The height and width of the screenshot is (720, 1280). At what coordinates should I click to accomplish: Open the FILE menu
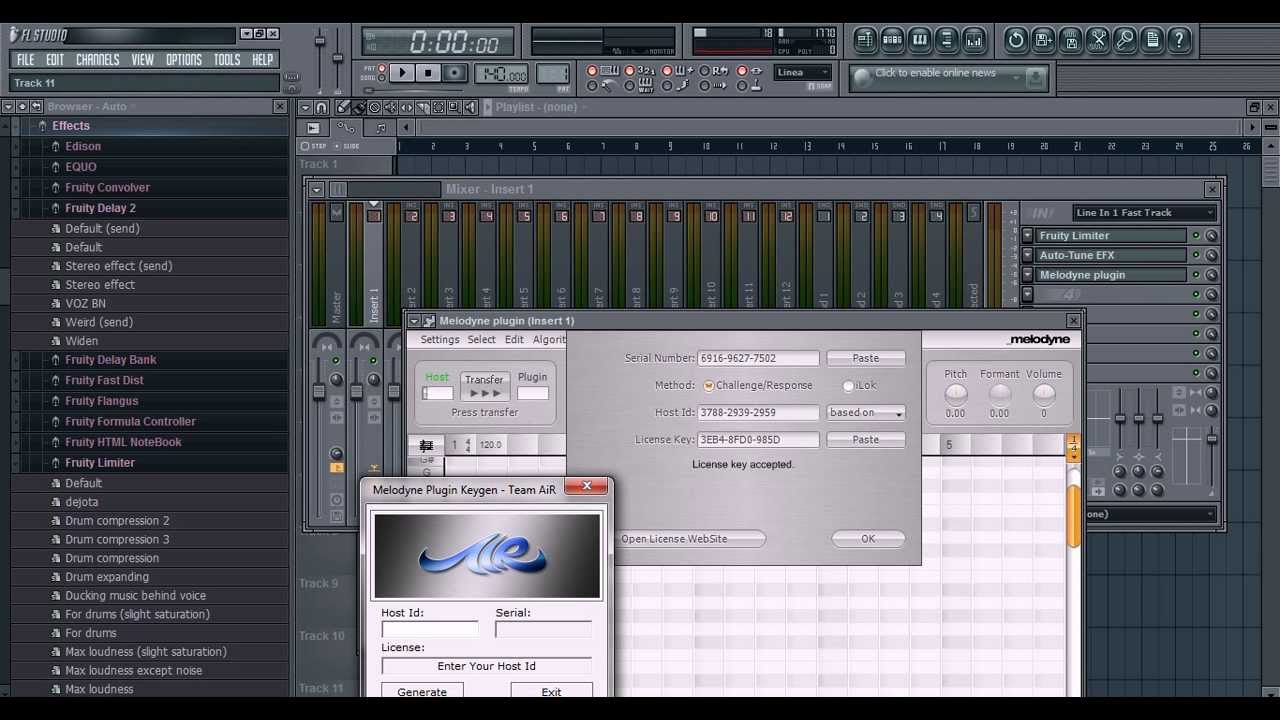pyautogui.click(x=25, y=60)
